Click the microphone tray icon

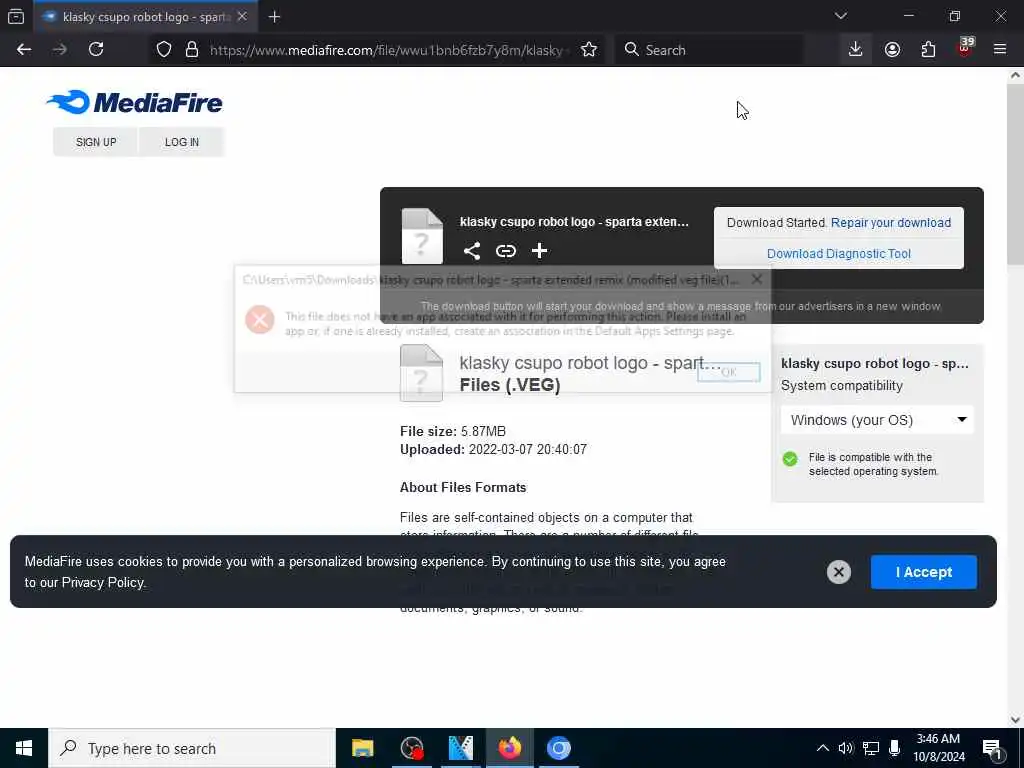pyautogui.click(x=895, y=748)
